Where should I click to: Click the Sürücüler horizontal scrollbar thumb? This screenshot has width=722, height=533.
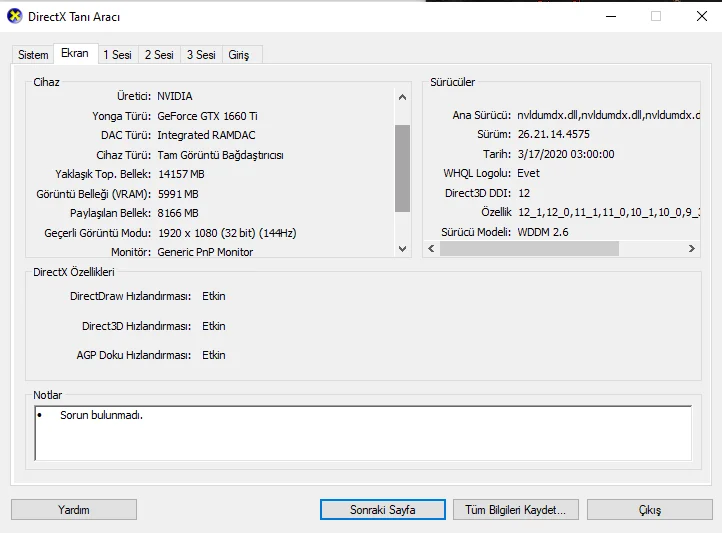coord(530,249)
